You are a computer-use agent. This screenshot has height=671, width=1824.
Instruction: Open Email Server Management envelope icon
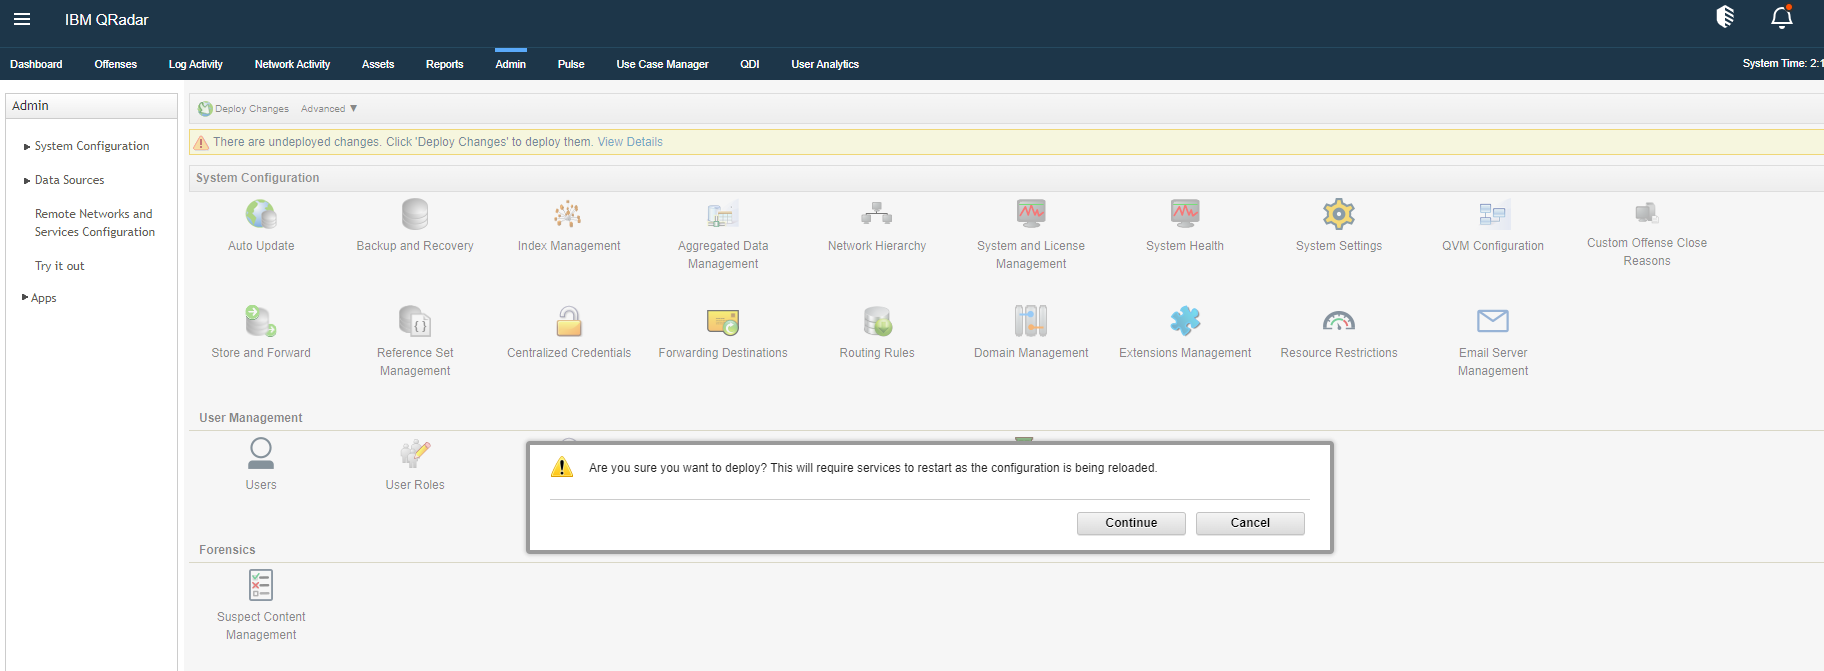[x=1493, y=321]
